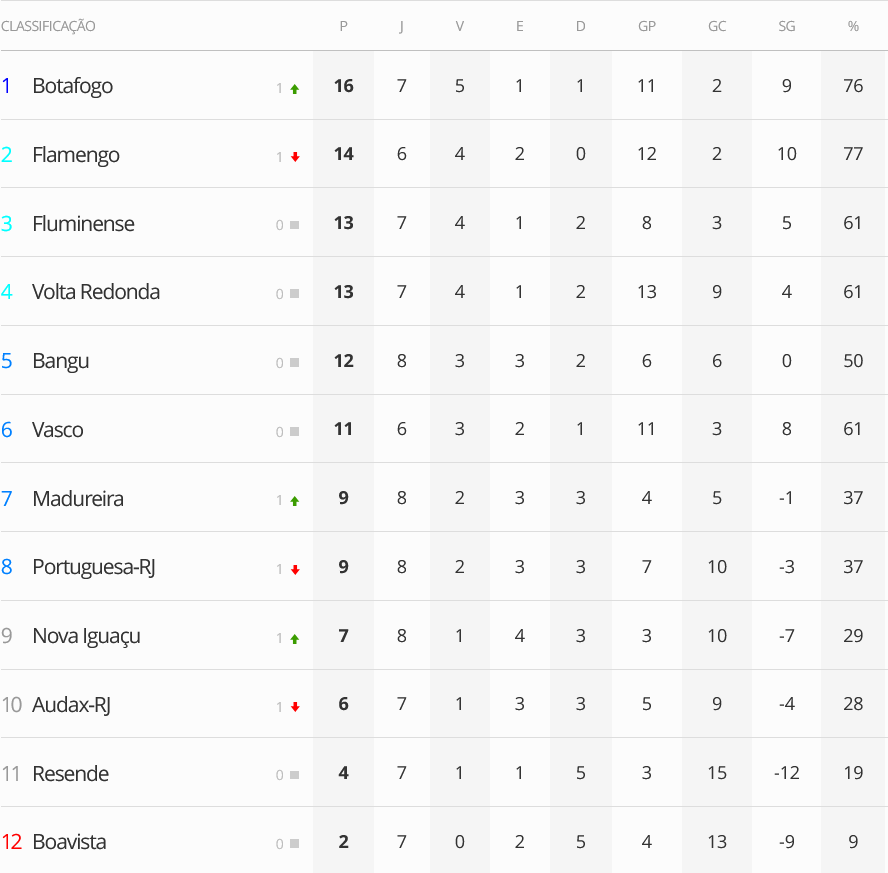This screenshot has width=888, height=873.
Task: Click Flamengo's points value 14
Action: coord(343,154)
